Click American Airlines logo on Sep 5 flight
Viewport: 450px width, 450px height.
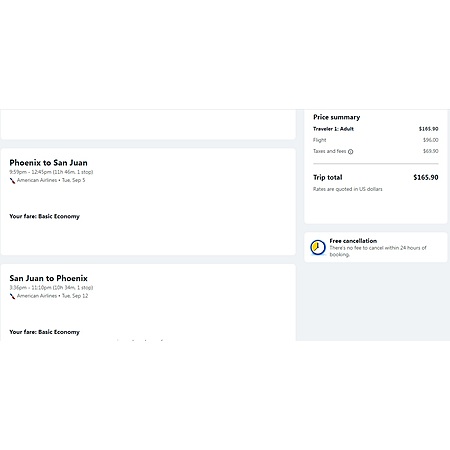(x=12, y=181)
